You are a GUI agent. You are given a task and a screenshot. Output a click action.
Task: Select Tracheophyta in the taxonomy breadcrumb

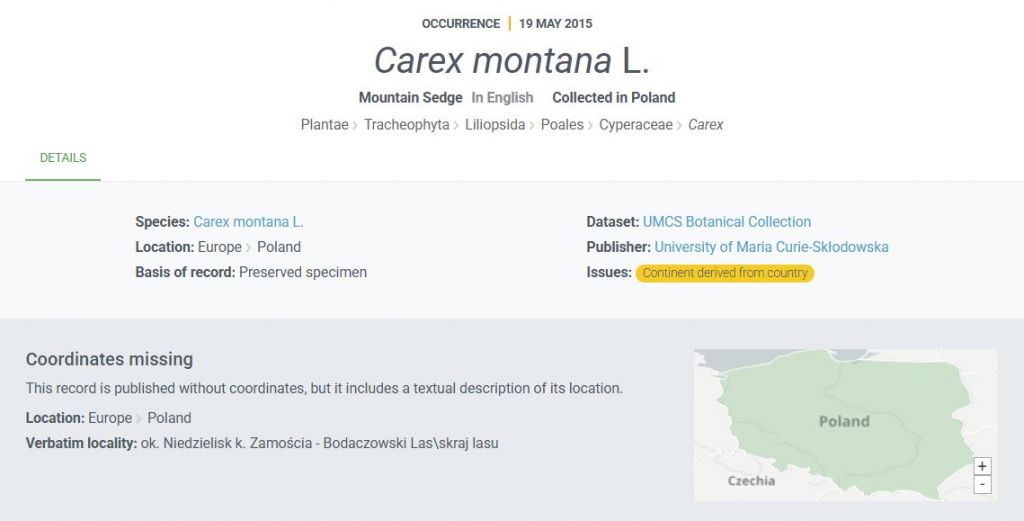[x=406, y=125]
